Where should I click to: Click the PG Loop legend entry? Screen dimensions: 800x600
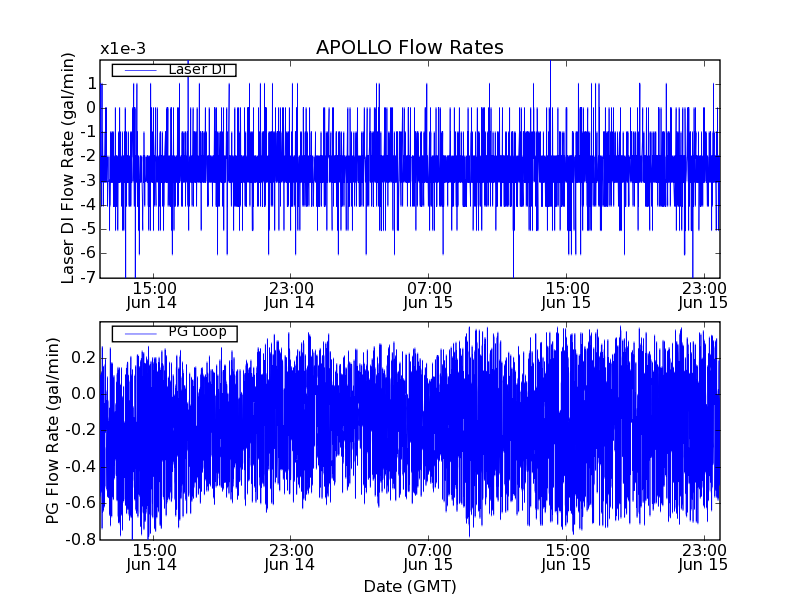tap(174, 333)
